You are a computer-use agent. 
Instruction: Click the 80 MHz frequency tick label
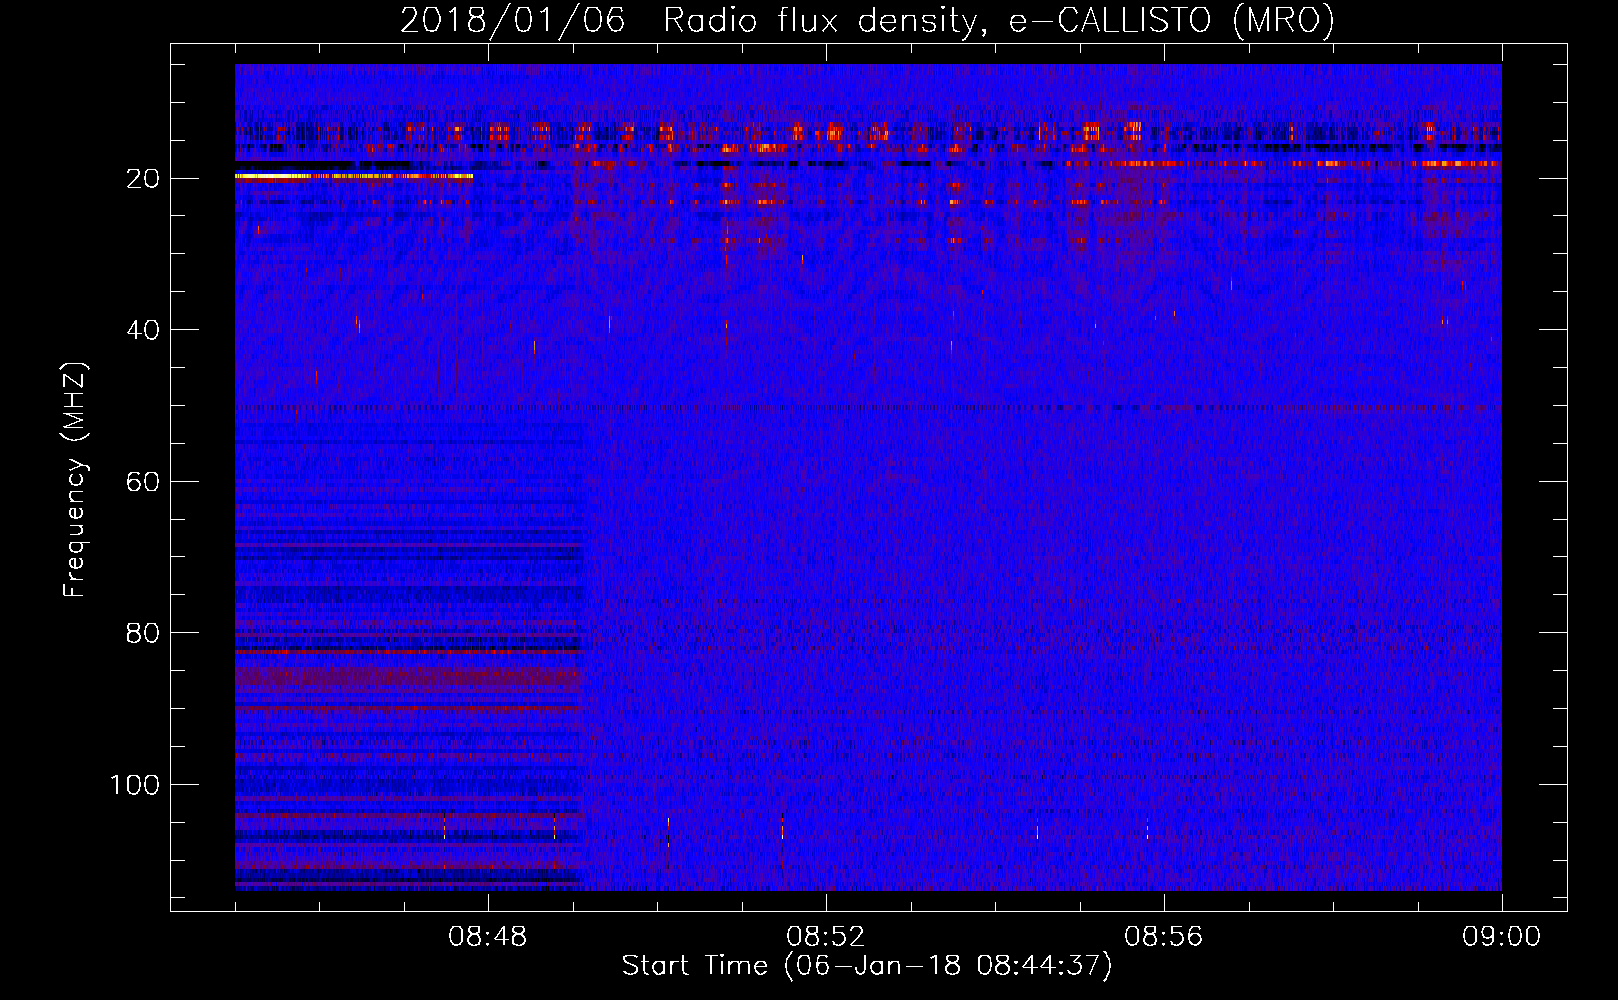point(143,633)
